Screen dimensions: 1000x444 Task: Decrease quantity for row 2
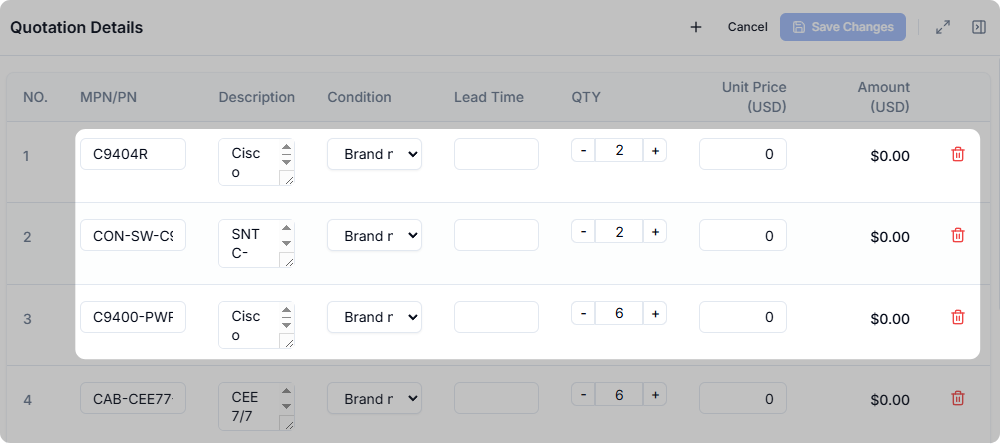[x=583, y=232]
